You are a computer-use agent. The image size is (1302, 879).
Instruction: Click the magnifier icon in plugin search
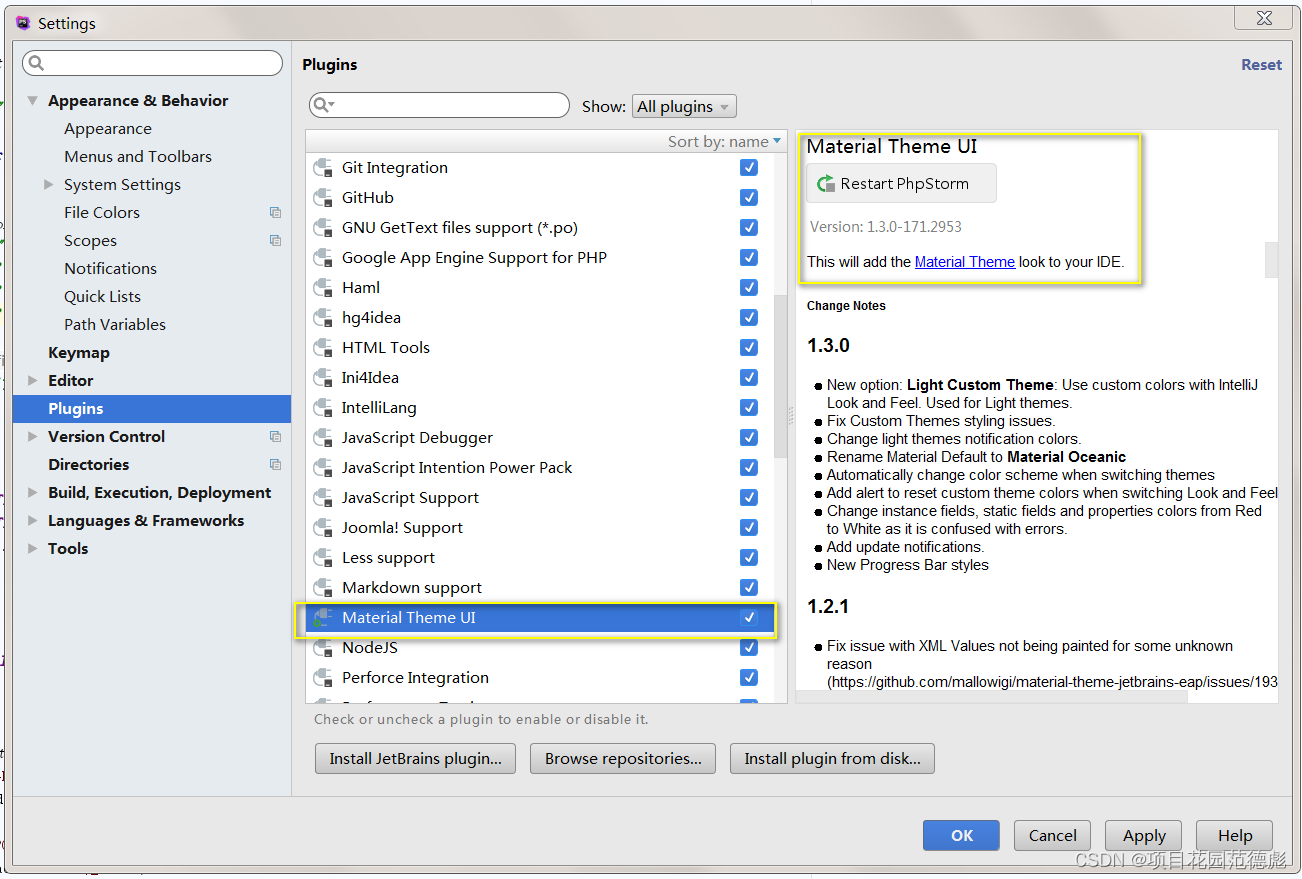pyautogui.click(x=322, y=105)
